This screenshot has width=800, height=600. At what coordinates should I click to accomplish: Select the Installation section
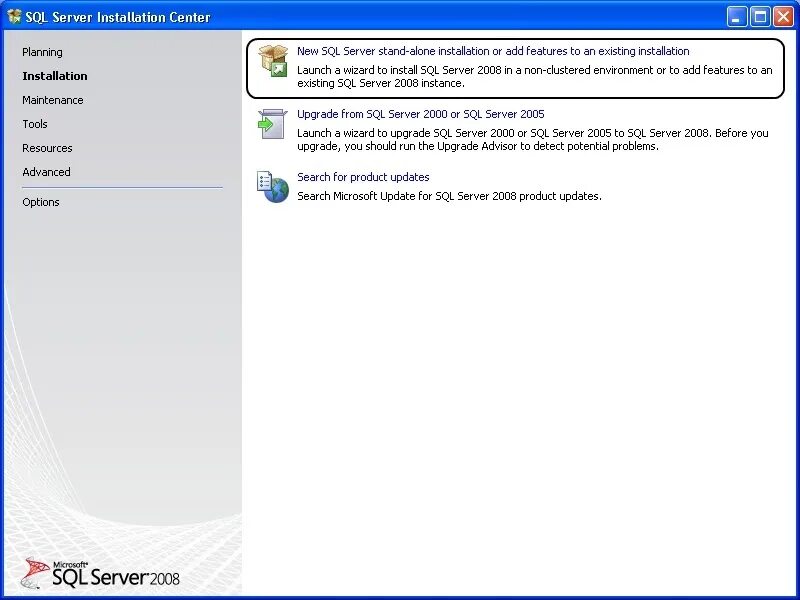pos(55,76)
